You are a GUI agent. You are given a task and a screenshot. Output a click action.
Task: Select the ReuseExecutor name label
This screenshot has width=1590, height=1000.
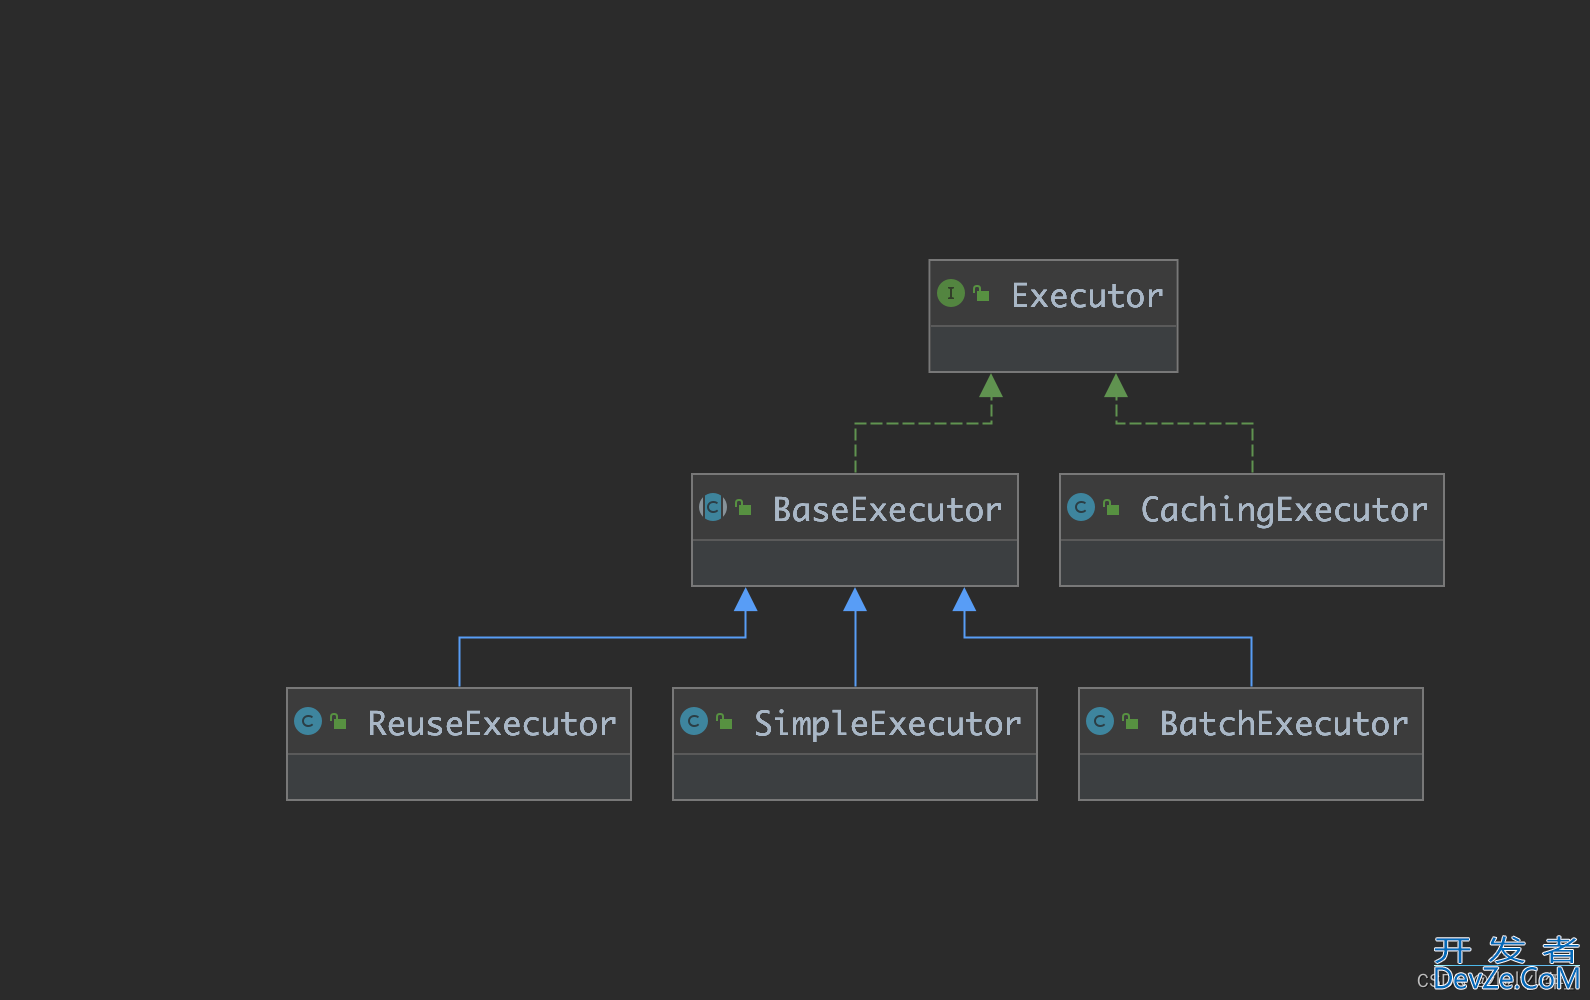point(492,724)
